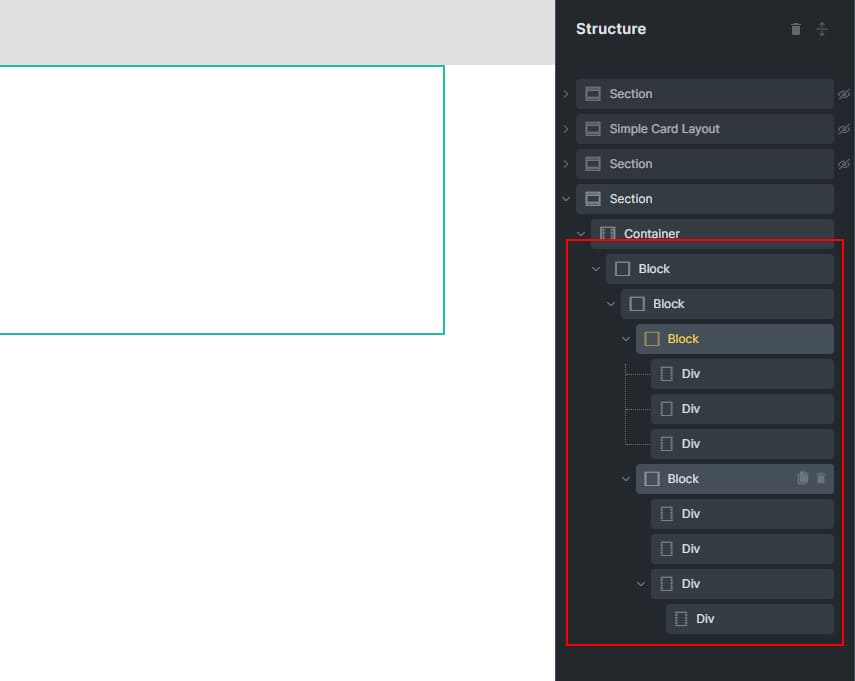Collapse the Block showing copy and delete icons
The height and width of the screenshot is (681, 855).
[x=625, y=479]
